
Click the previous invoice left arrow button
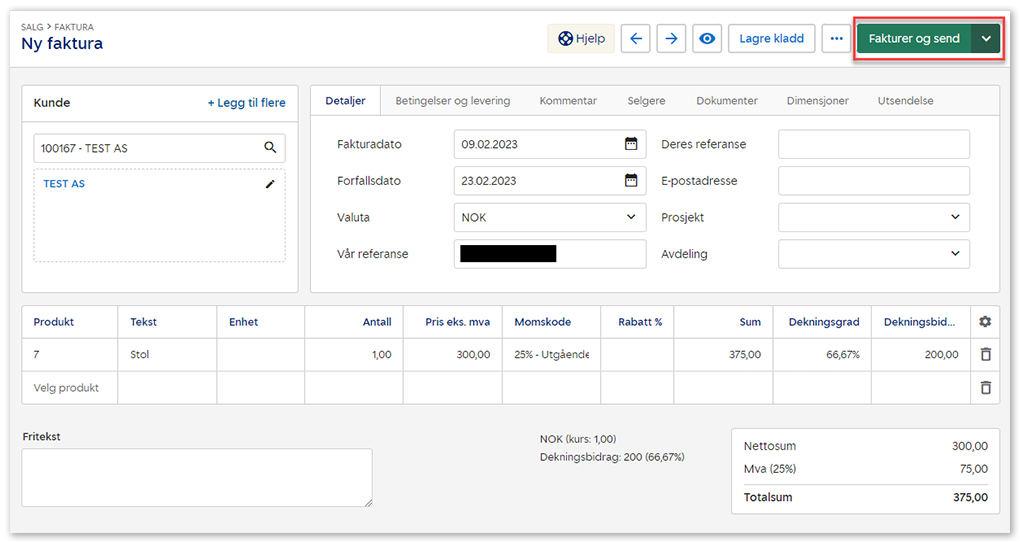tap(636, 39)
